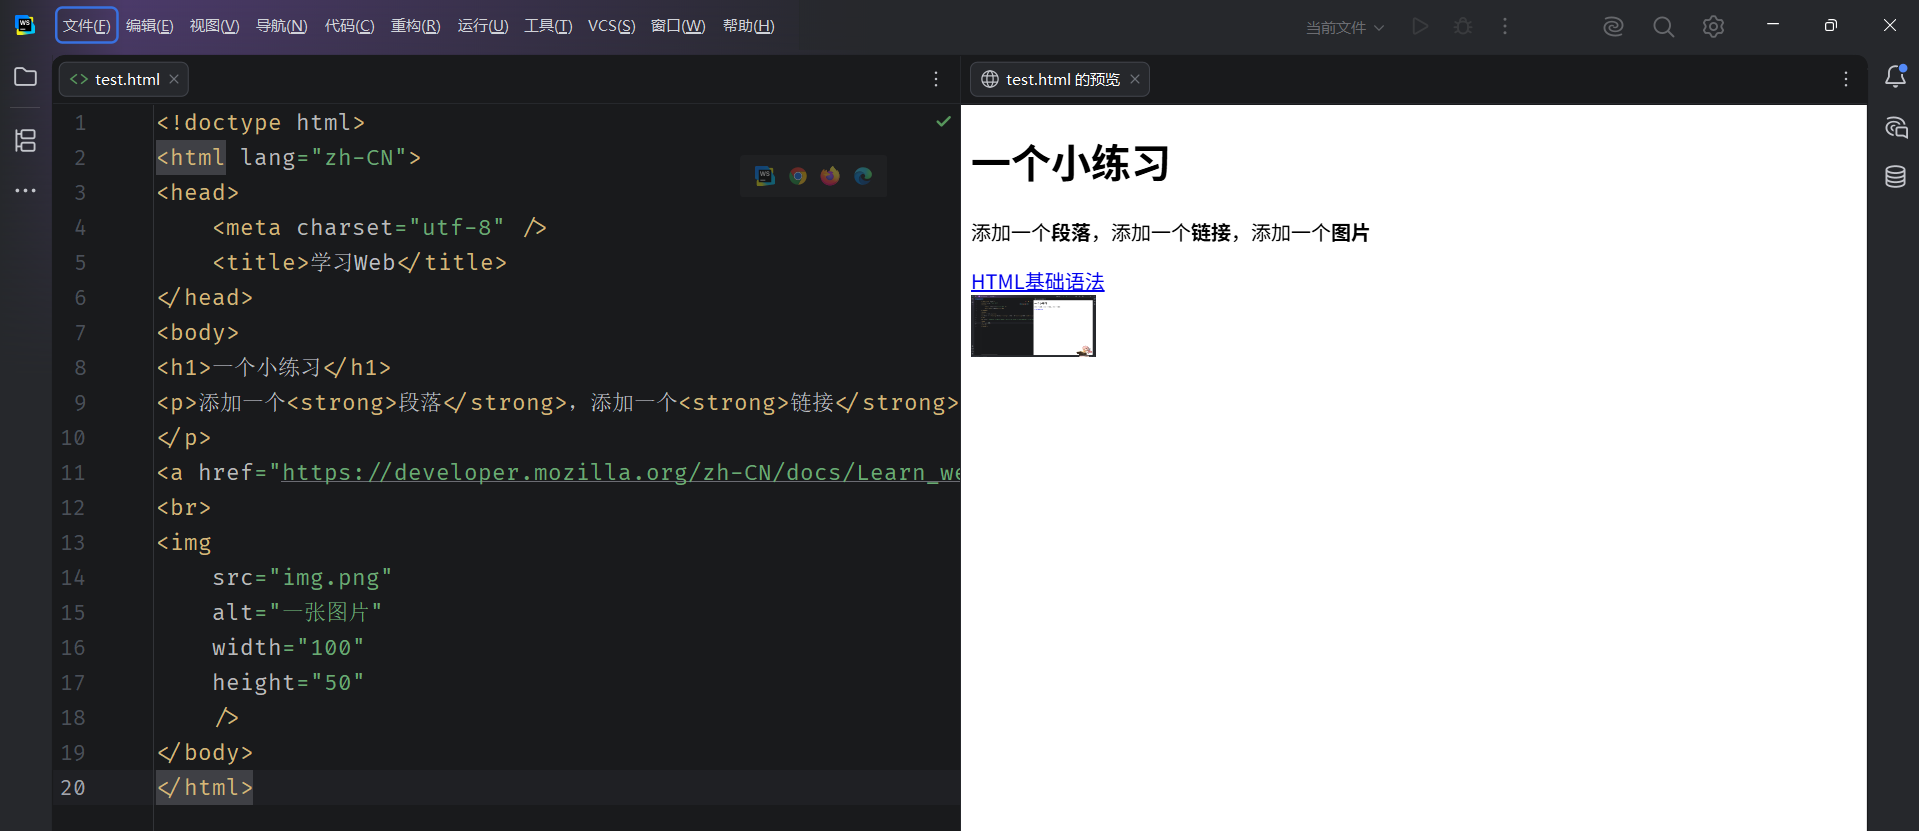Open the AI swirl icon in toolbar
The height and width of the screenshot is (831, 1919).
coord(1613,27)
